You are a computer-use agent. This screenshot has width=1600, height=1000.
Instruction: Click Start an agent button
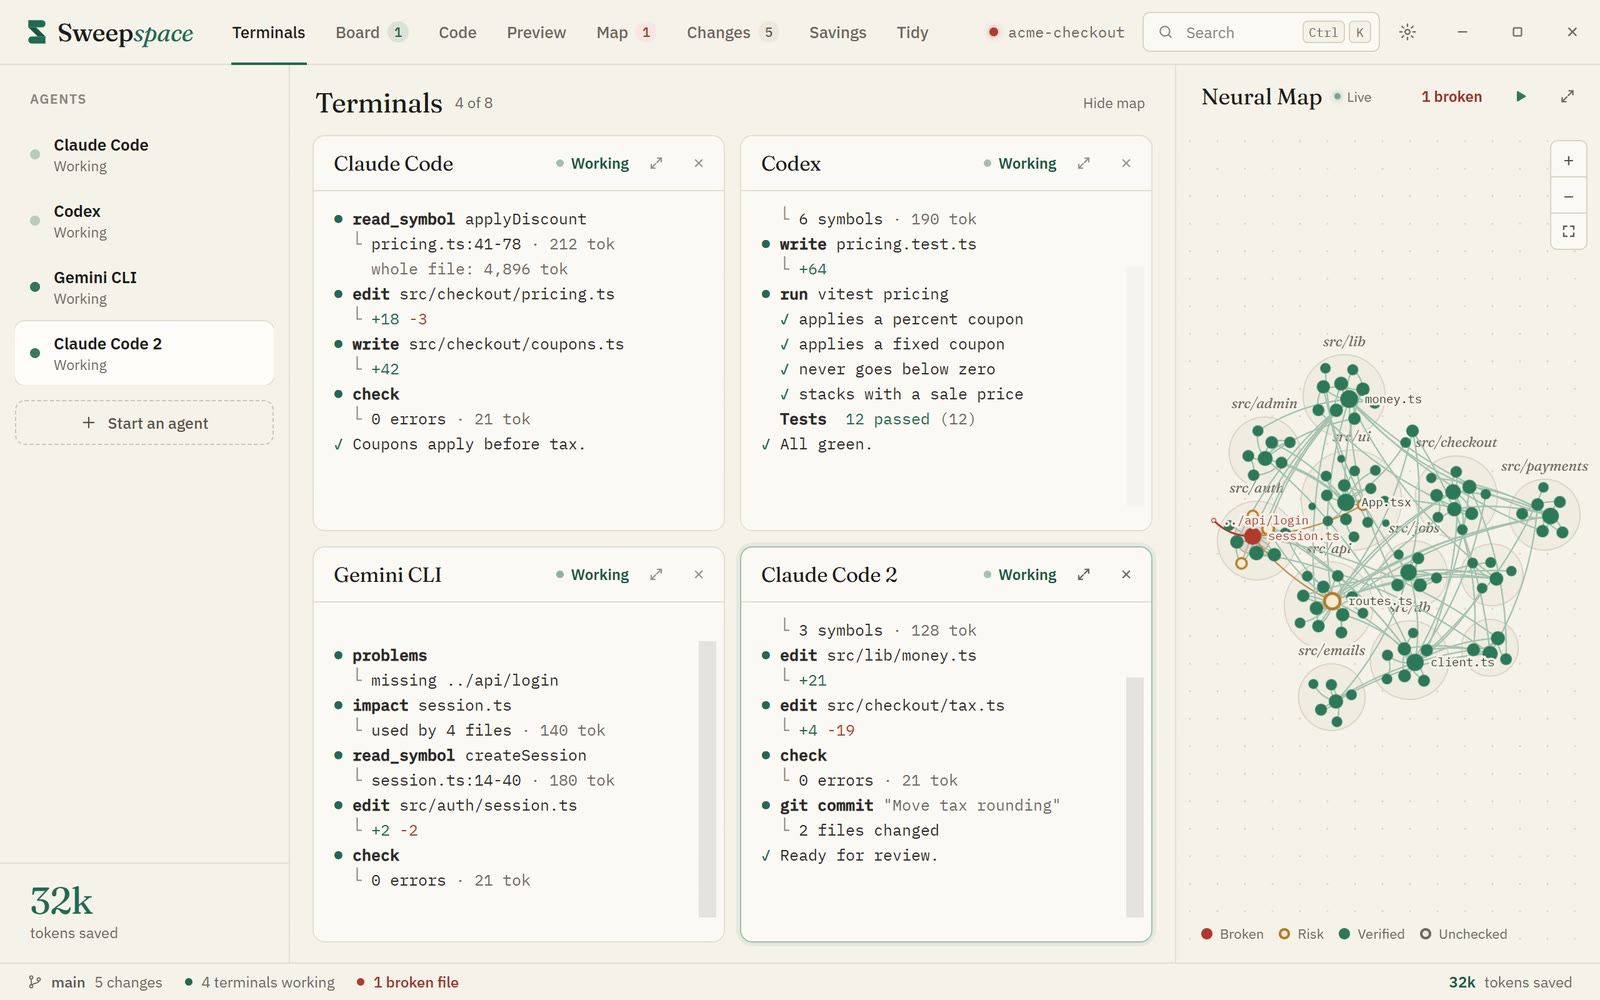[144, 423]
